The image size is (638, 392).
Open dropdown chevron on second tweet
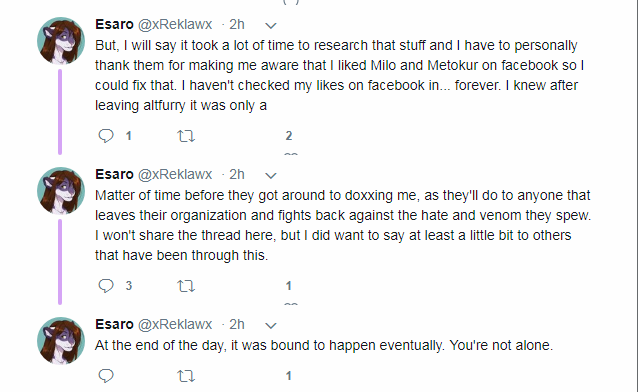(271, 176)
